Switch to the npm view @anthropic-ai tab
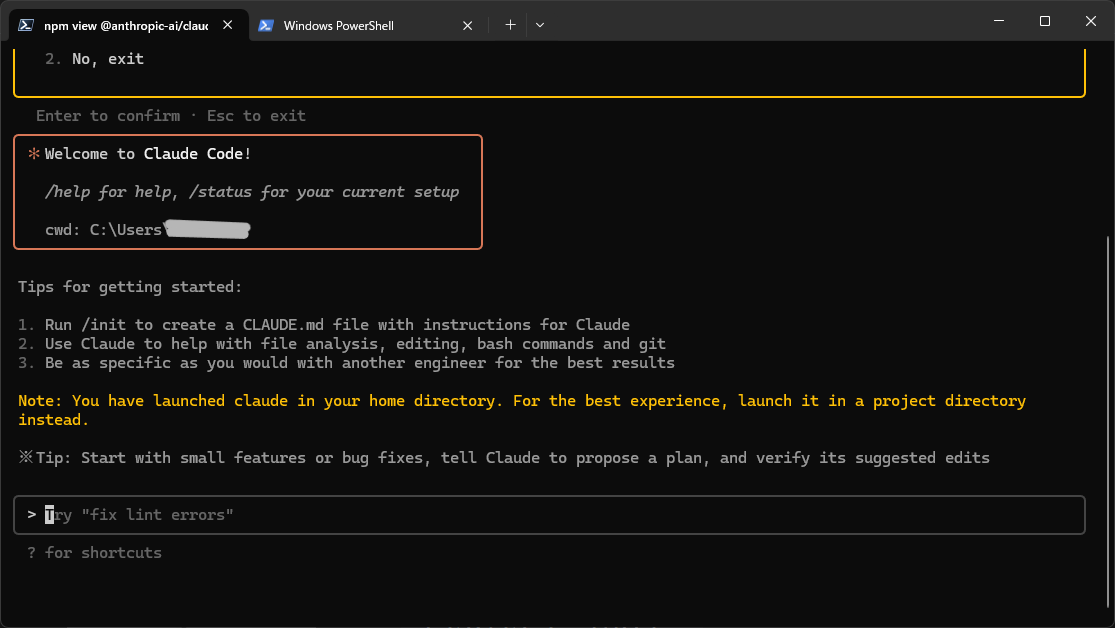The width and height of the screenshot is (1115, 628). [128, 26]
